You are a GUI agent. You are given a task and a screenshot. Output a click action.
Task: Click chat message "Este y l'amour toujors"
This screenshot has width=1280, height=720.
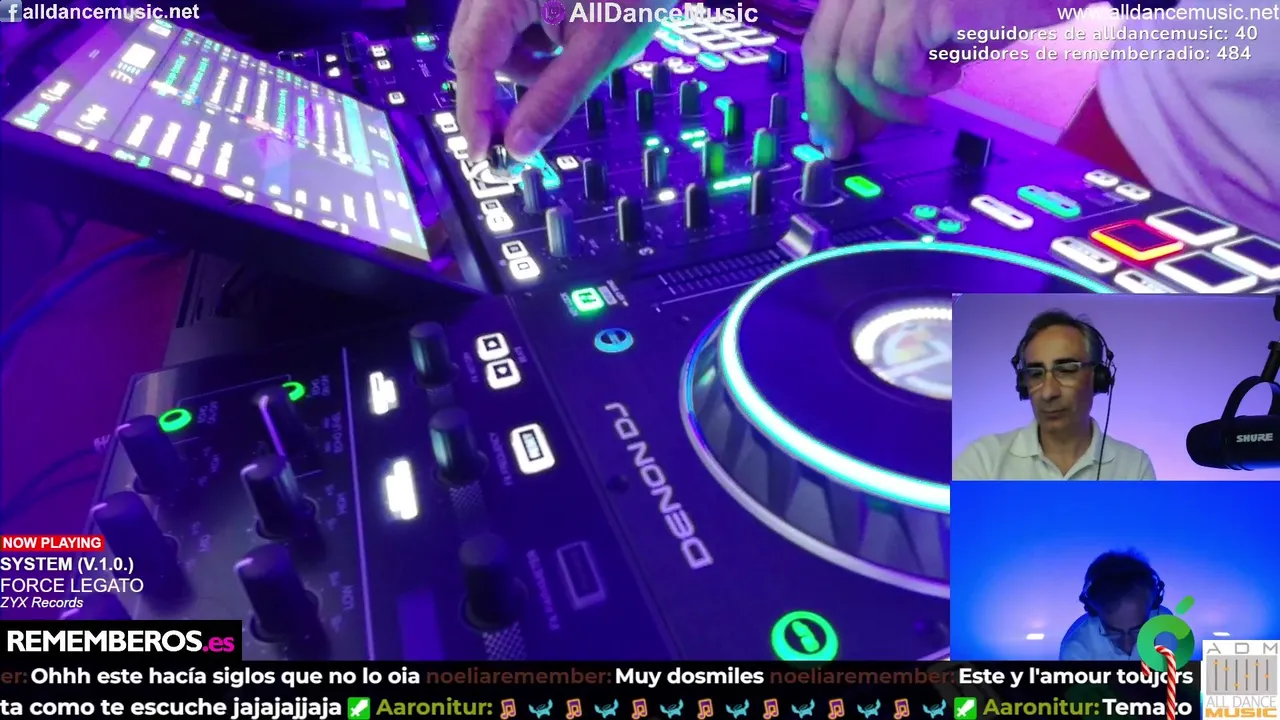1075,677
